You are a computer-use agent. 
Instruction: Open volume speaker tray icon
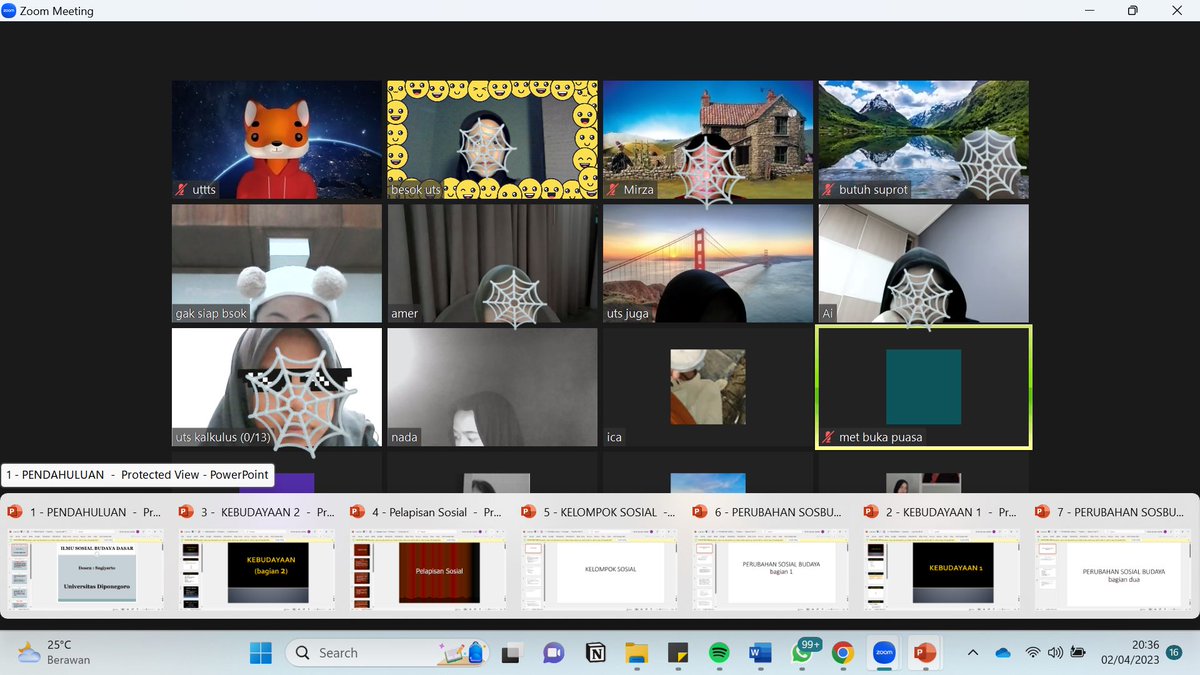(1055, 653)
